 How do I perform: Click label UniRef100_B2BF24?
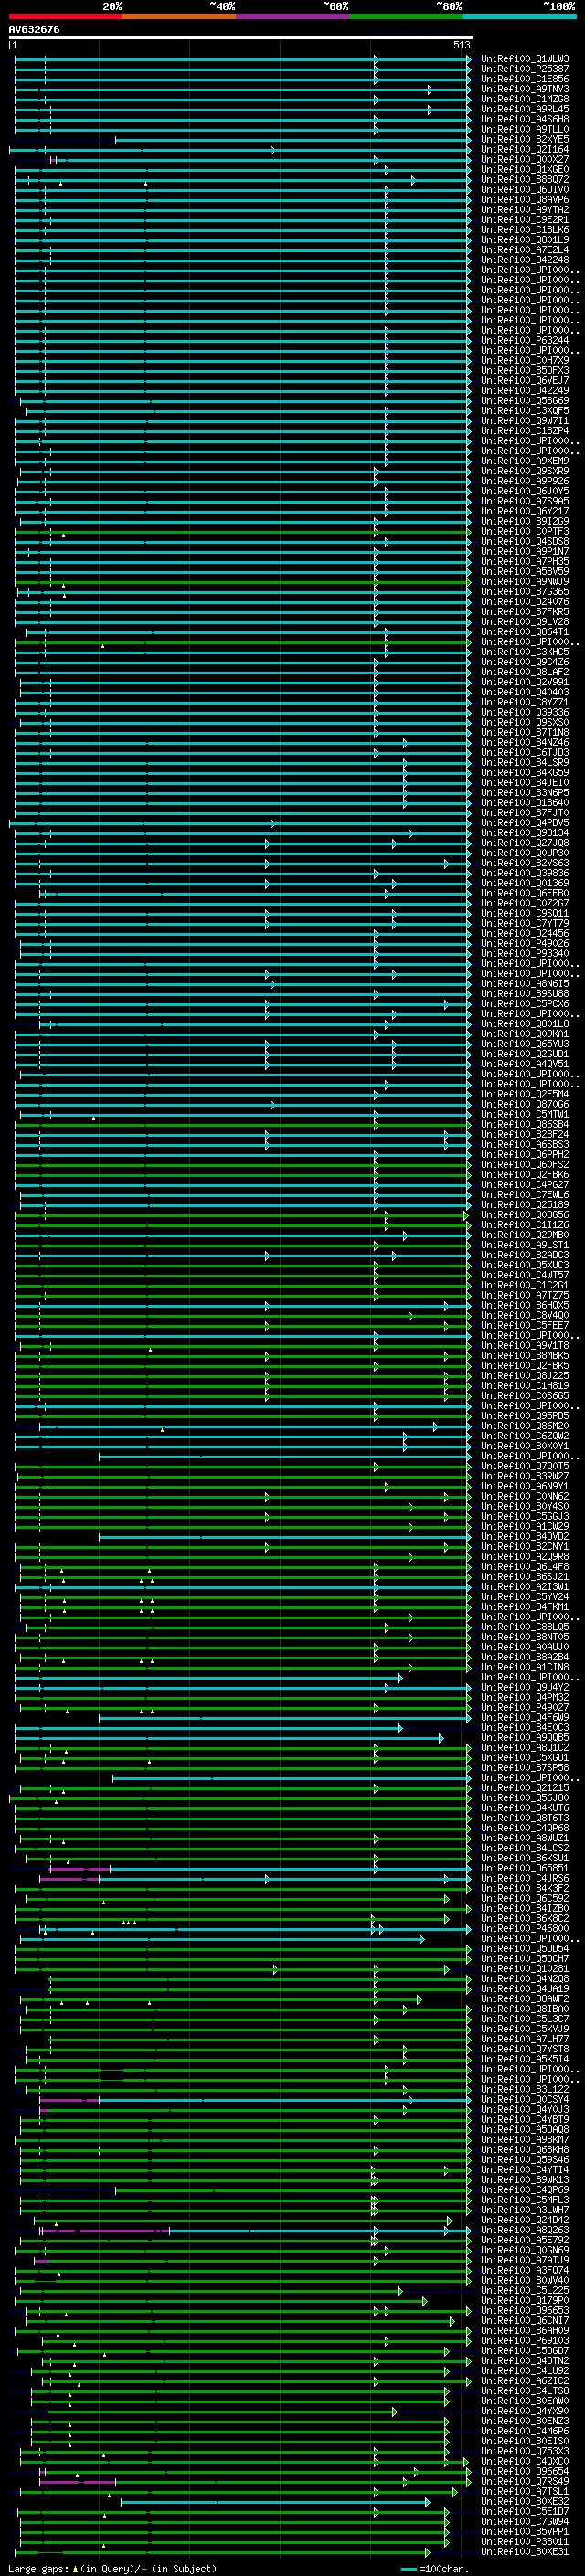click(x=525, y=1134)
